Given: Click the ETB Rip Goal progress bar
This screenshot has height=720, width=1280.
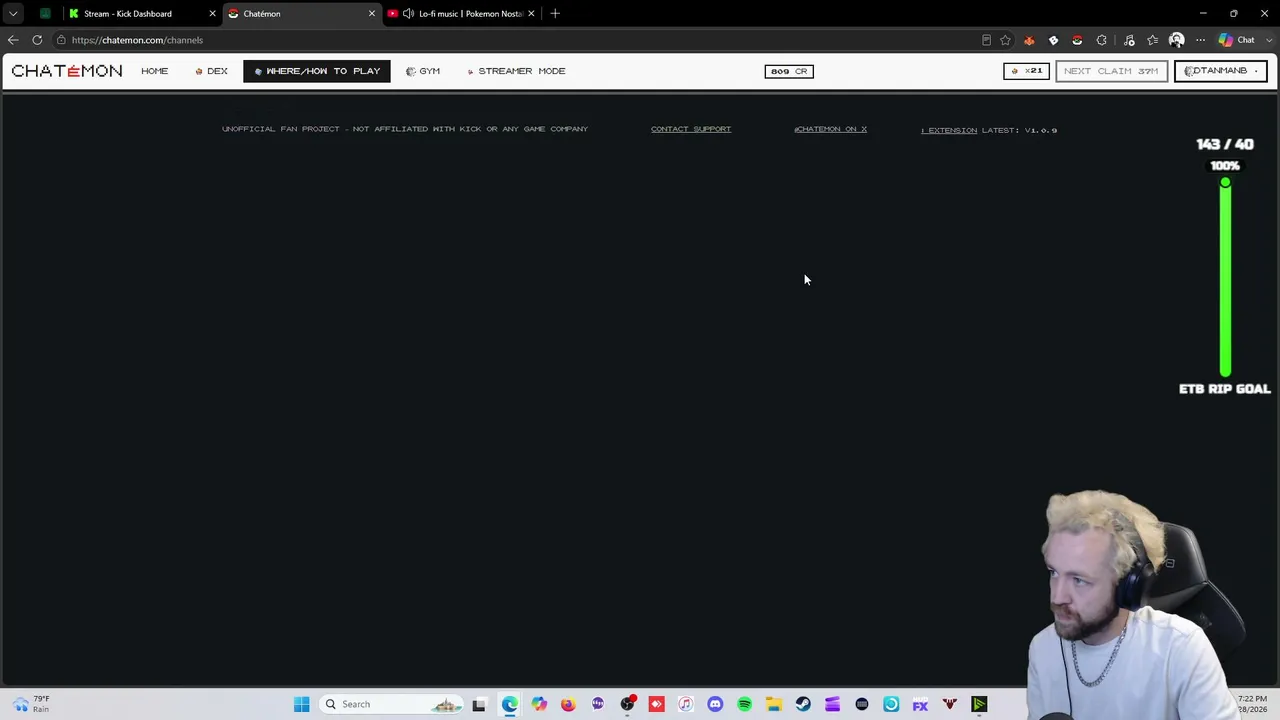Looking at the screenshot, I should 1225,278.
